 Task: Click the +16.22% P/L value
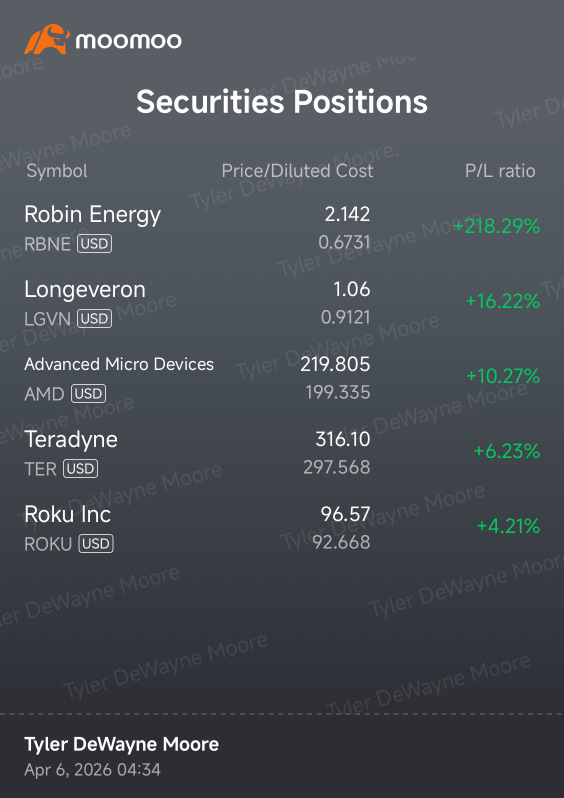point(503,301)
